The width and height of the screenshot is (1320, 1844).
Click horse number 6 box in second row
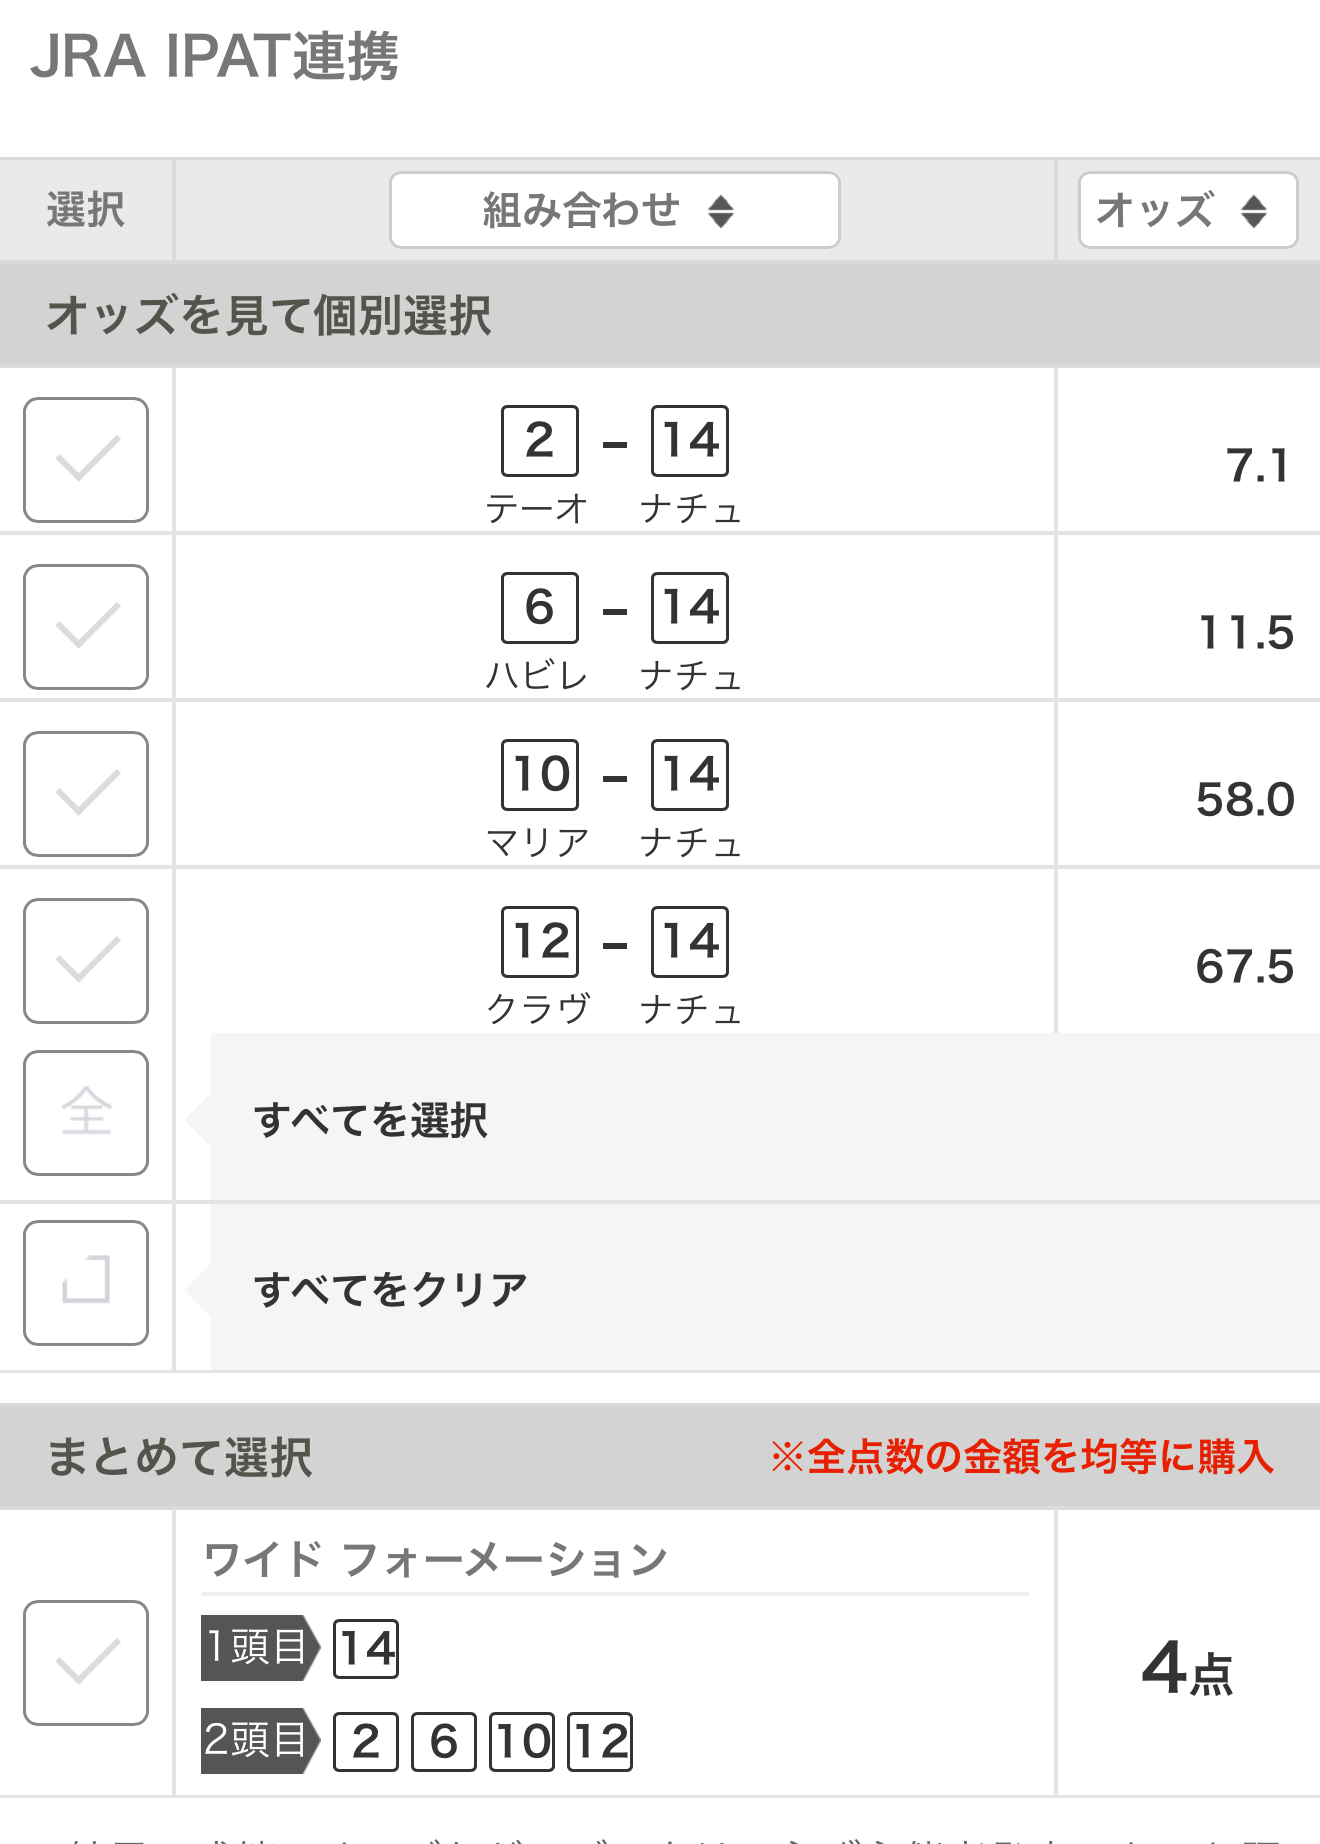(x=540, y=608)
